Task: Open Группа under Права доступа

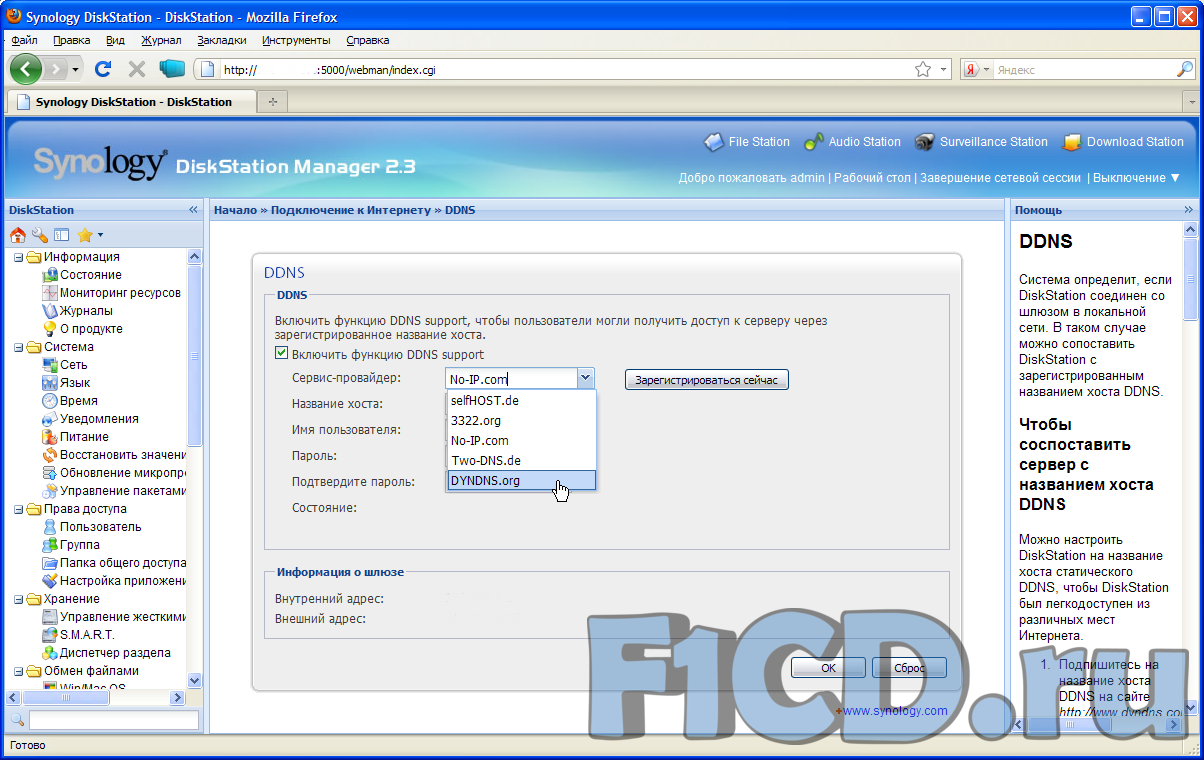Action: 80,545
